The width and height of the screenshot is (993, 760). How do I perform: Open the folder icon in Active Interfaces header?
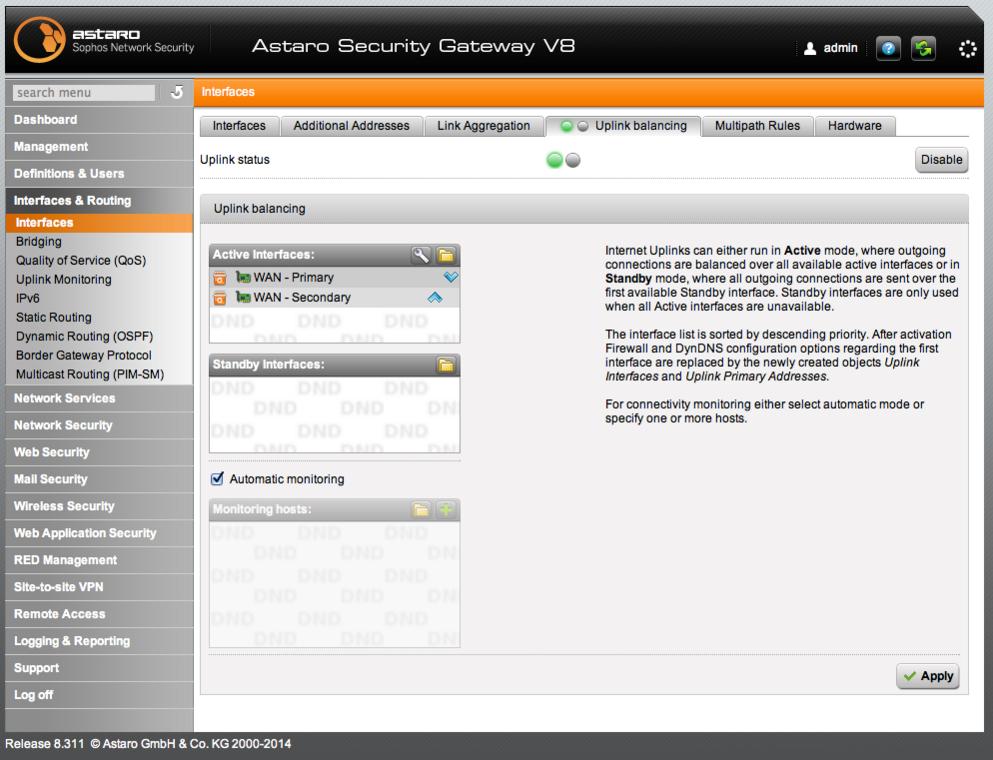[446, 255]
